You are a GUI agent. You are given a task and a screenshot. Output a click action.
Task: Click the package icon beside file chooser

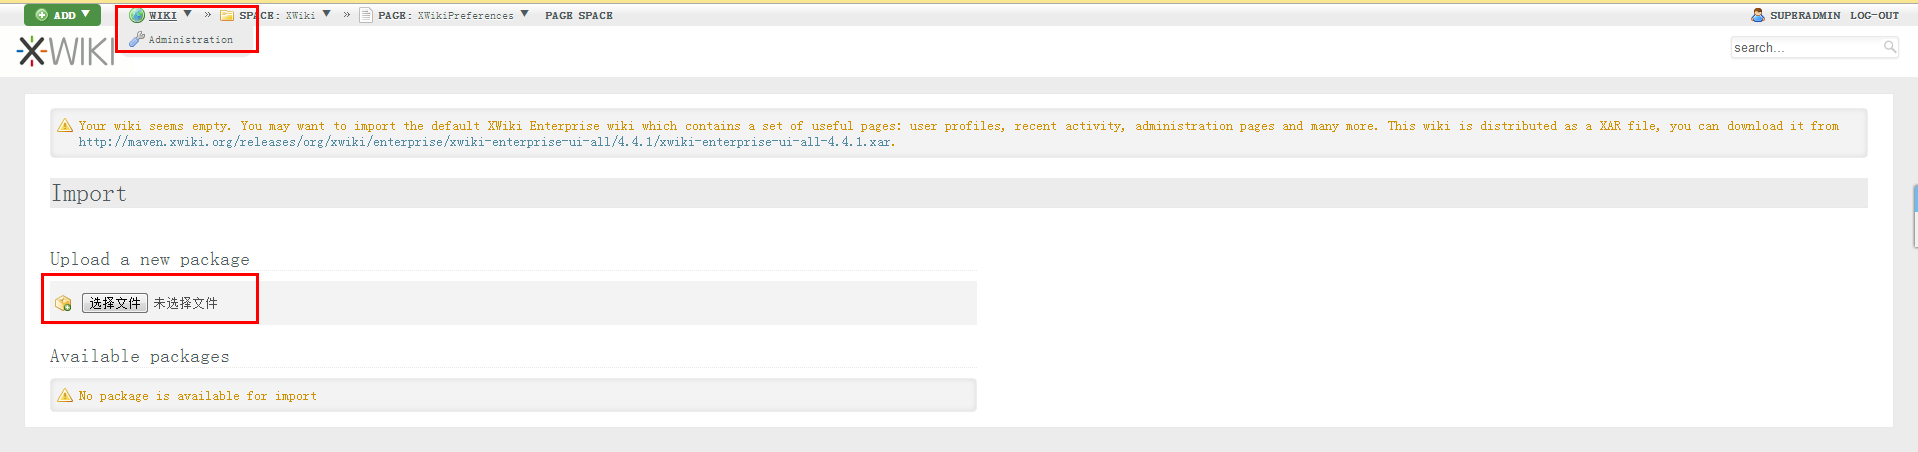[64, 303]
